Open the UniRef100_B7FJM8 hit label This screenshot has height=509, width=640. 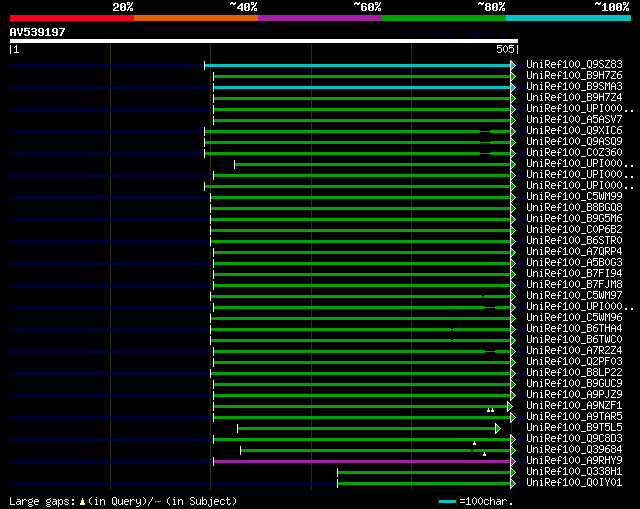574,285
